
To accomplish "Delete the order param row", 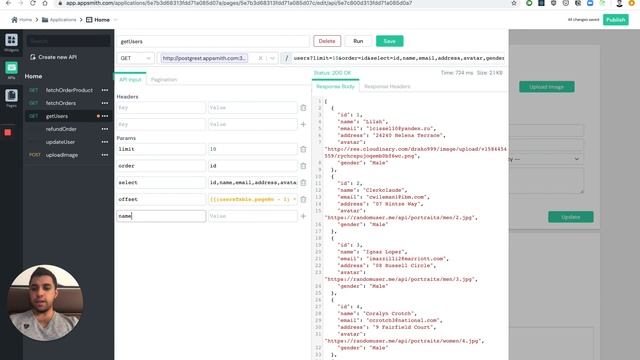I will point(303,166).
